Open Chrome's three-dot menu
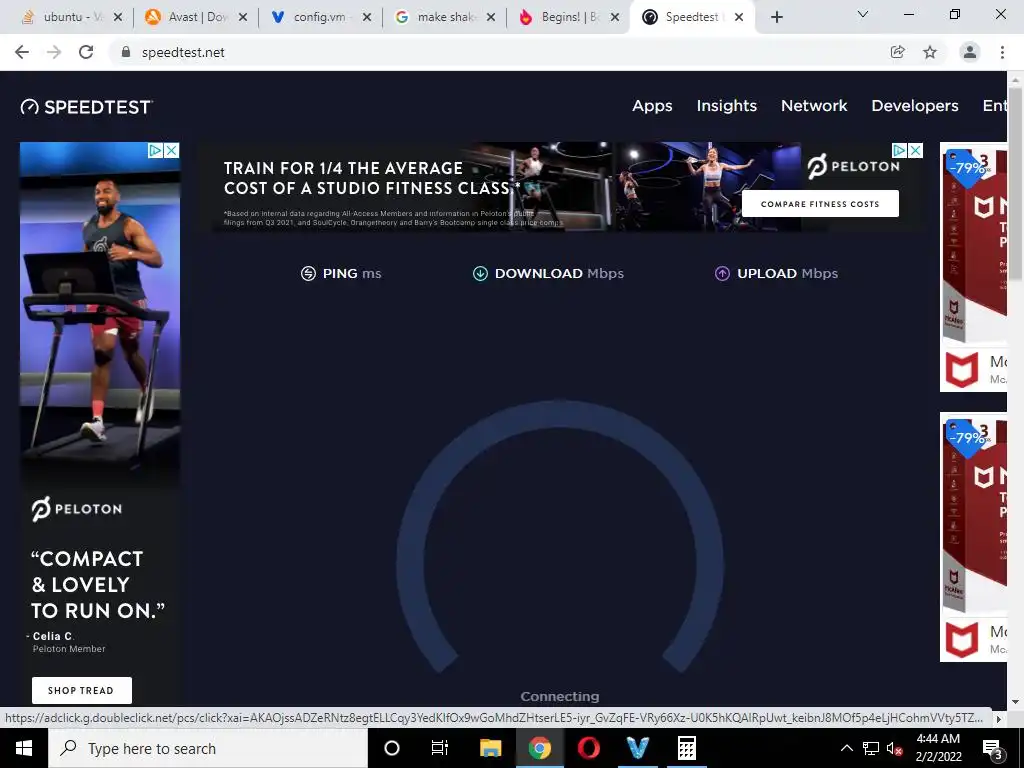 tap(1002, 52)
